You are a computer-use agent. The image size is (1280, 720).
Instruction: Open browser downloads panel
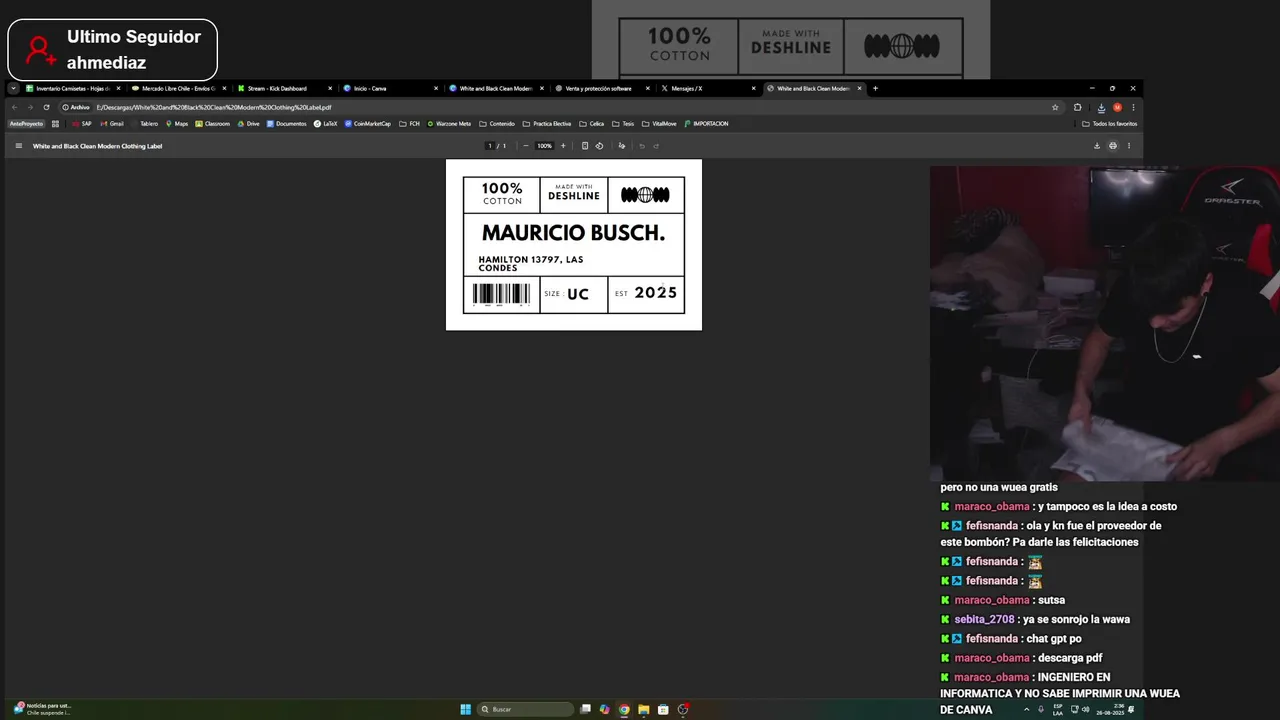pyautogui.click(x=1101, y=107)
